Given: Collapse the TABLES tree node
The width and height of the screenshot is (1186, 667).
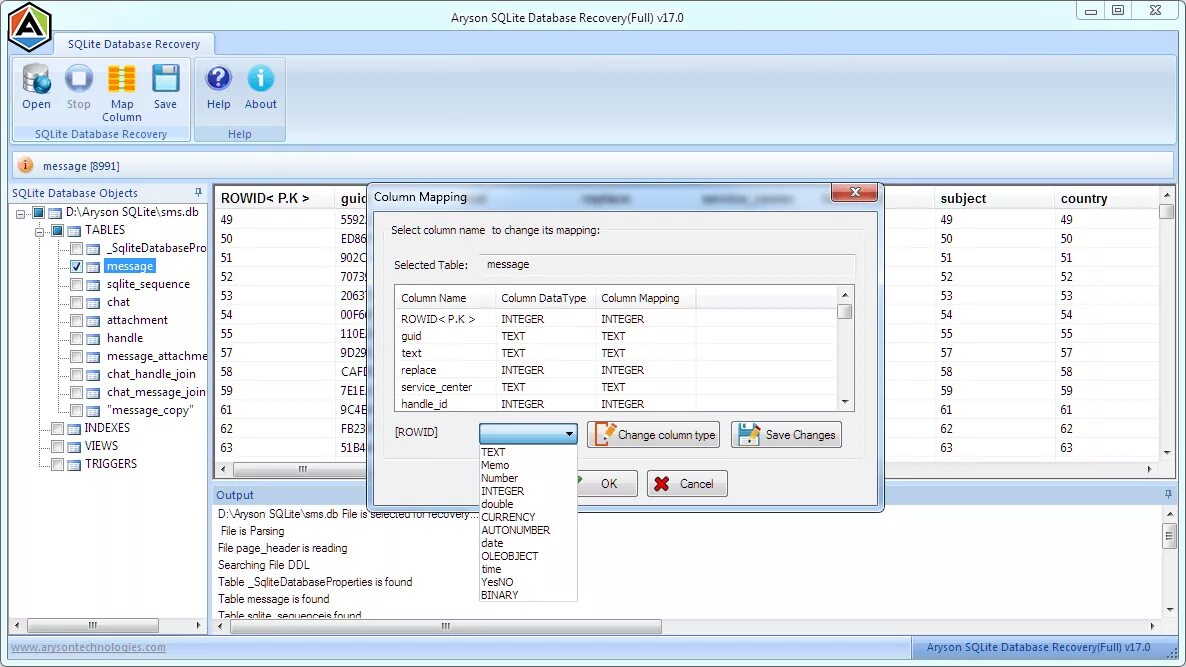Looking at the screenshot, I should [x=39, y=231].
